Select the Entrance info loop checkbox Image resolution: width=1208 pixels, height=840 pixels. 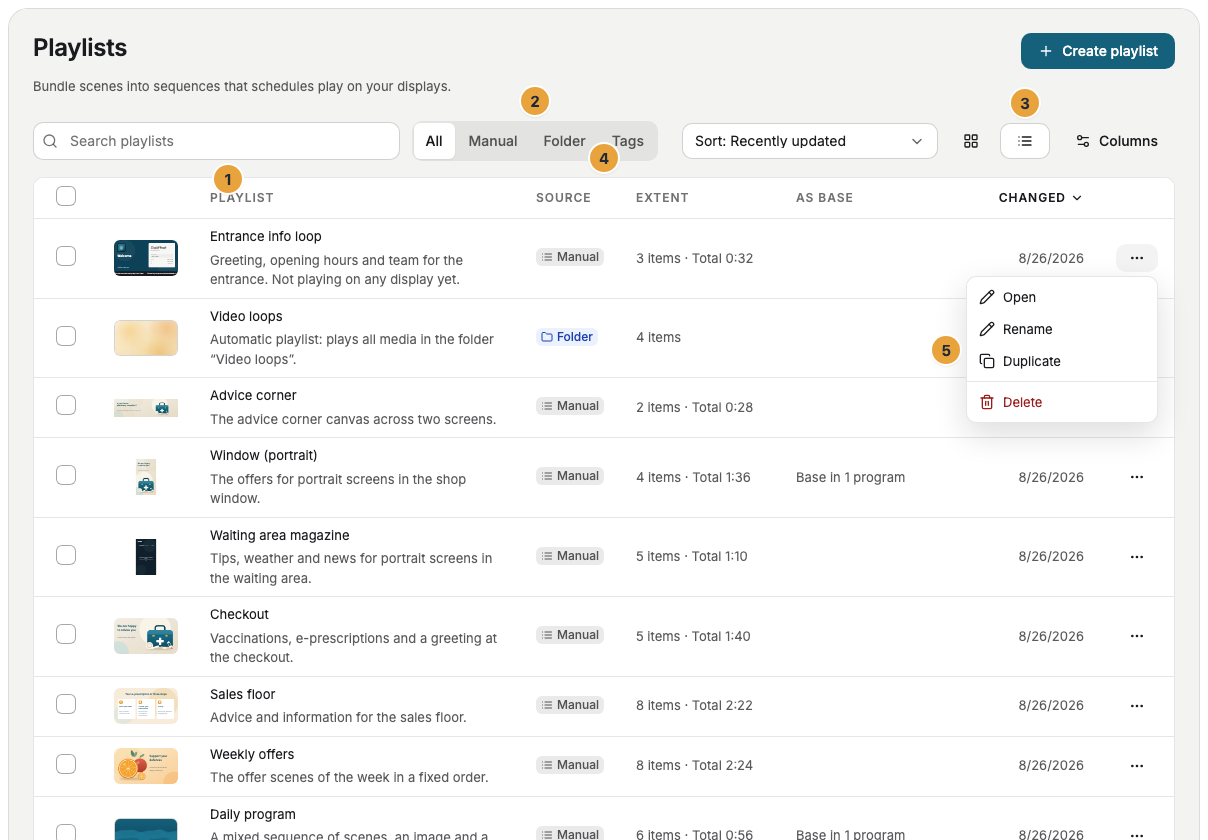coord(66,257)
